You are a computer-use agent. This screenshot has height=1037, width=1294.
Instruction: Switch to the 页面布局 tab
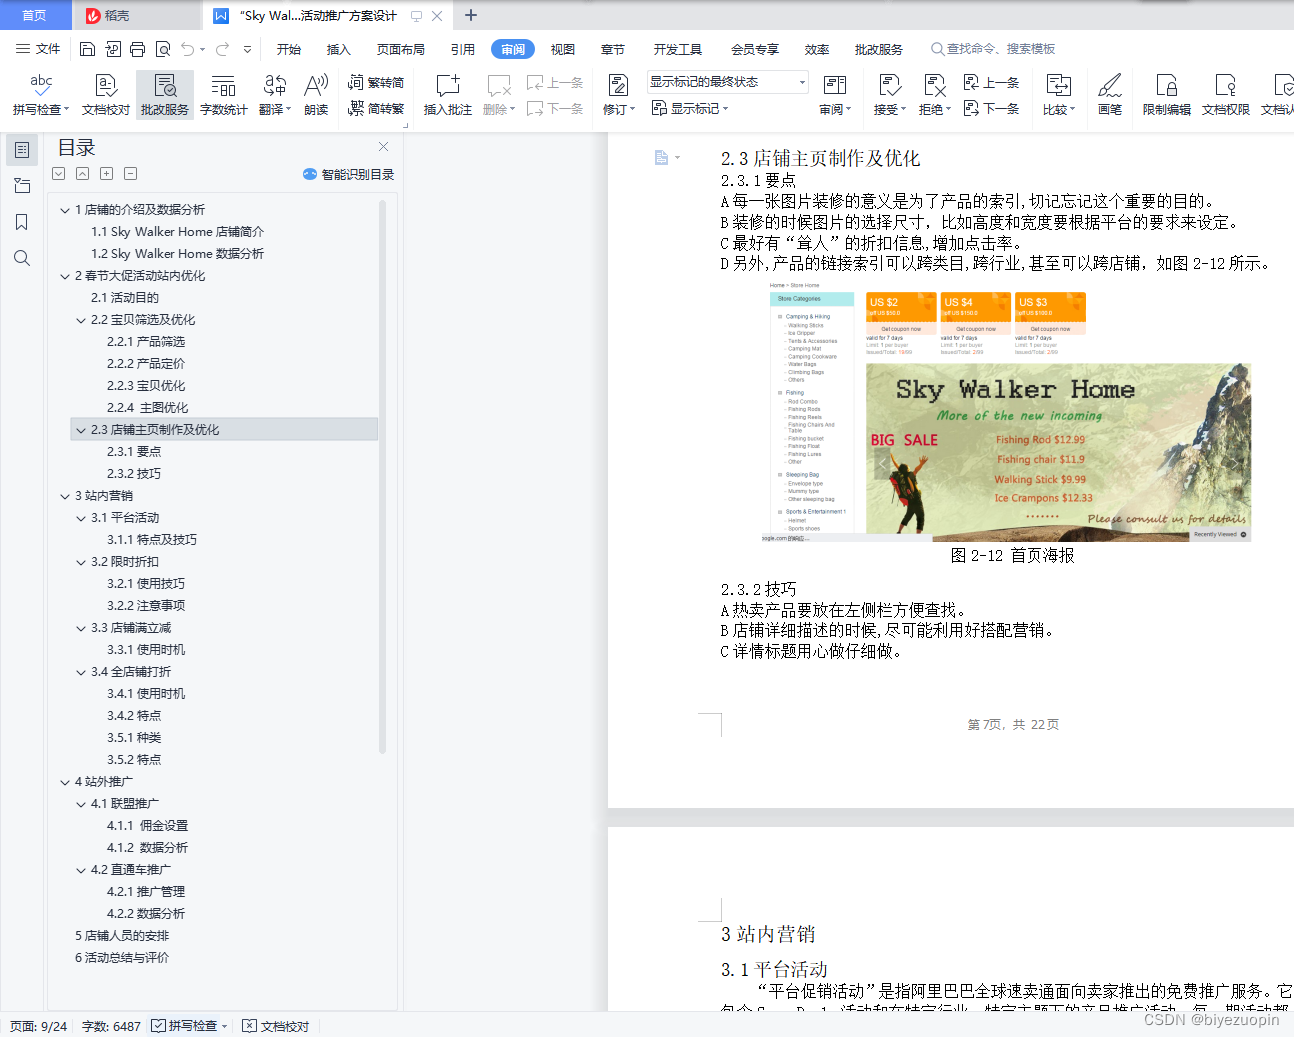coord(401,49)
